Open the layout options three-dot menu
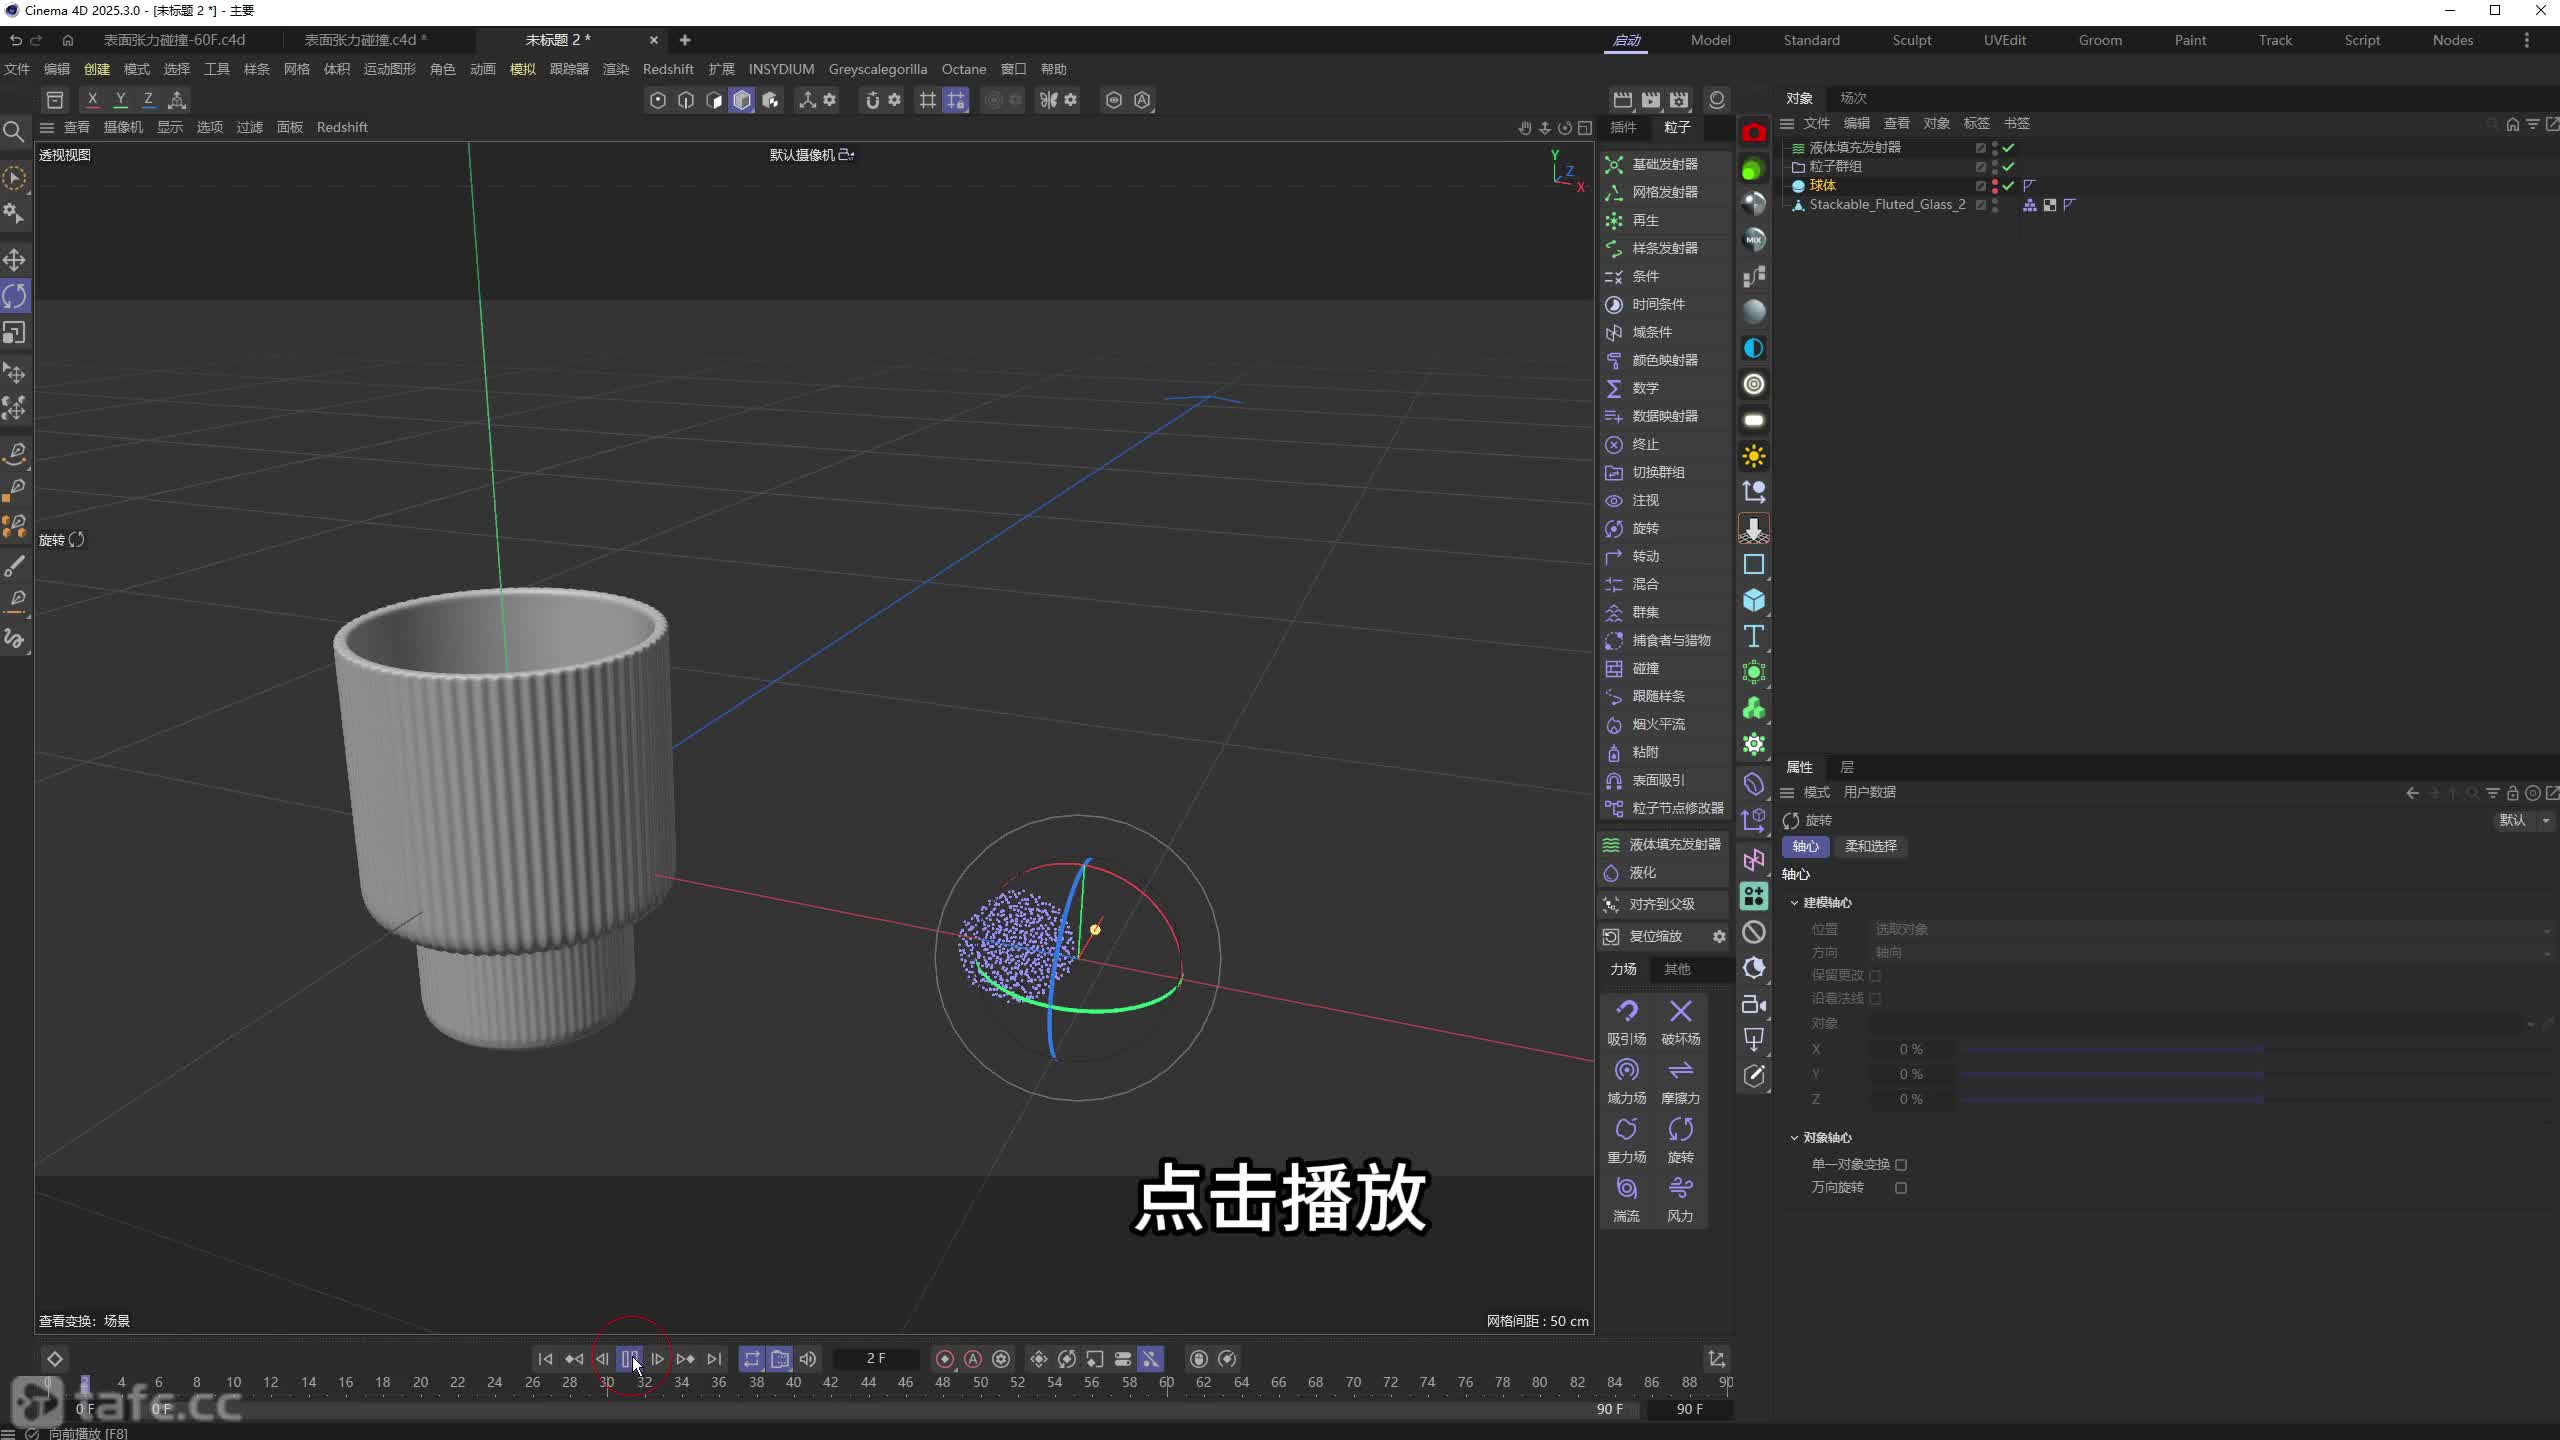Image resolution: width=2560 pixels, height=1440 pixels. (2527, 40)
